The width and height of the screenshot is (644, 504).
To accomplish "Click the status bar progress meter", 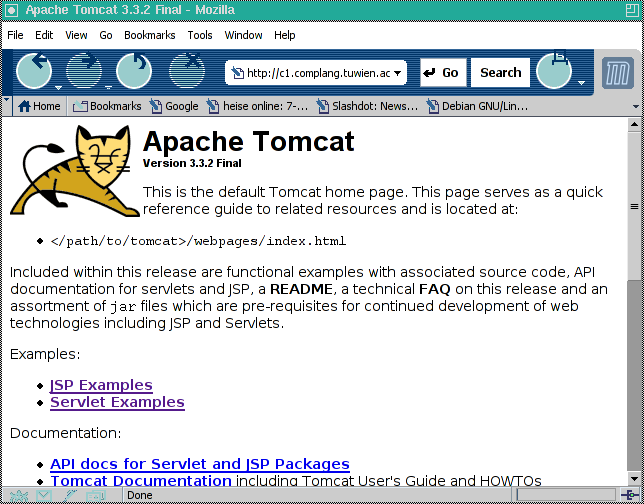I will (x=566, y=495).
